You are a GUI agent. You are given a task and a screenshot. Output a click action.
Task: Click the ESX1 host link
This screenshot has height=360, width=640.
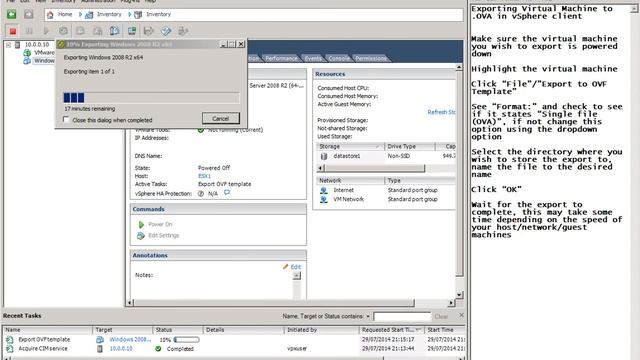tap(204, 176)
